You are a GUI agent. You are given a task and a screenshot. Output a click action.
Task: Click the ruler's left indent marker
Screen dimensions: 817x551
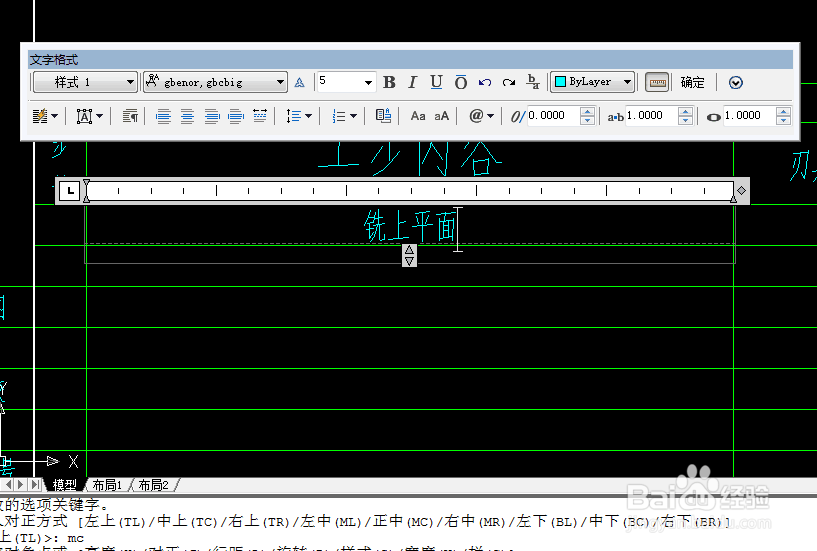[86, 199]
